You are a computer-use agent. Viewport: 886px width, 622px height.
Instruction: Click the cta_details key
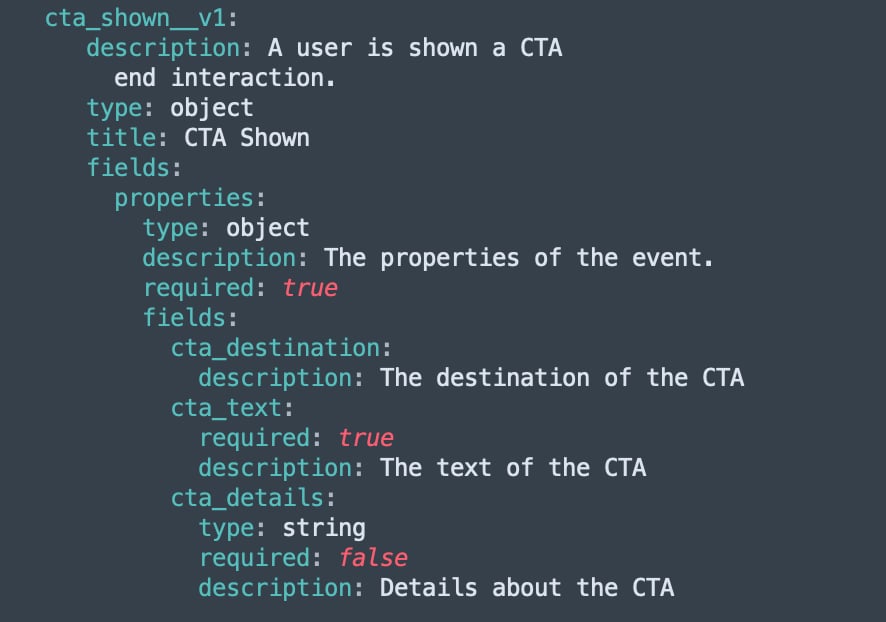tap(247, 498)
